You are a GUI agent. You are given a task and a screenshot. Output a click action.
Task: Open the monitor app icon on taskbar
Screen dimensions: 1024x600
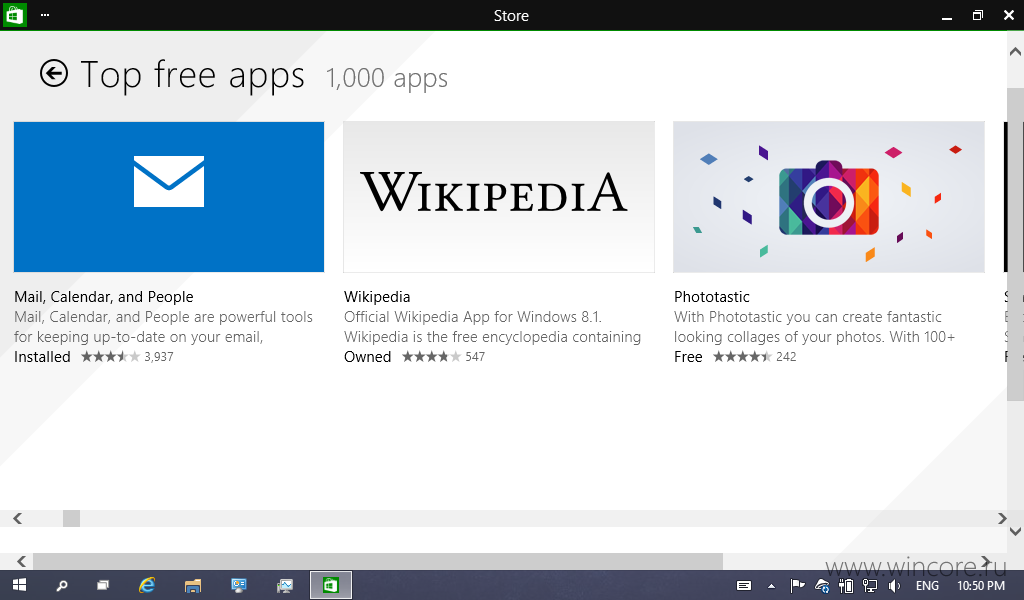(x=238, y=586)
